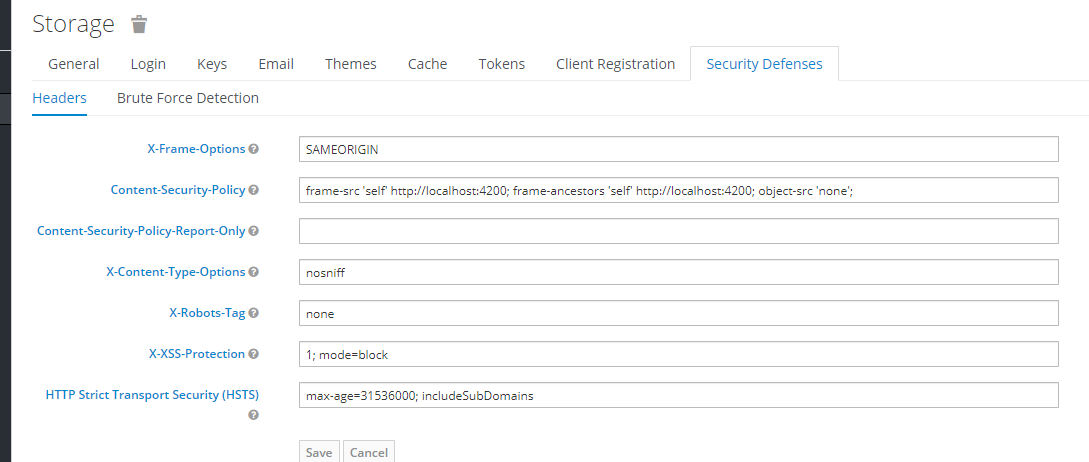
Task: Click the HSTS help icon
Action: [x=254, y=414]
